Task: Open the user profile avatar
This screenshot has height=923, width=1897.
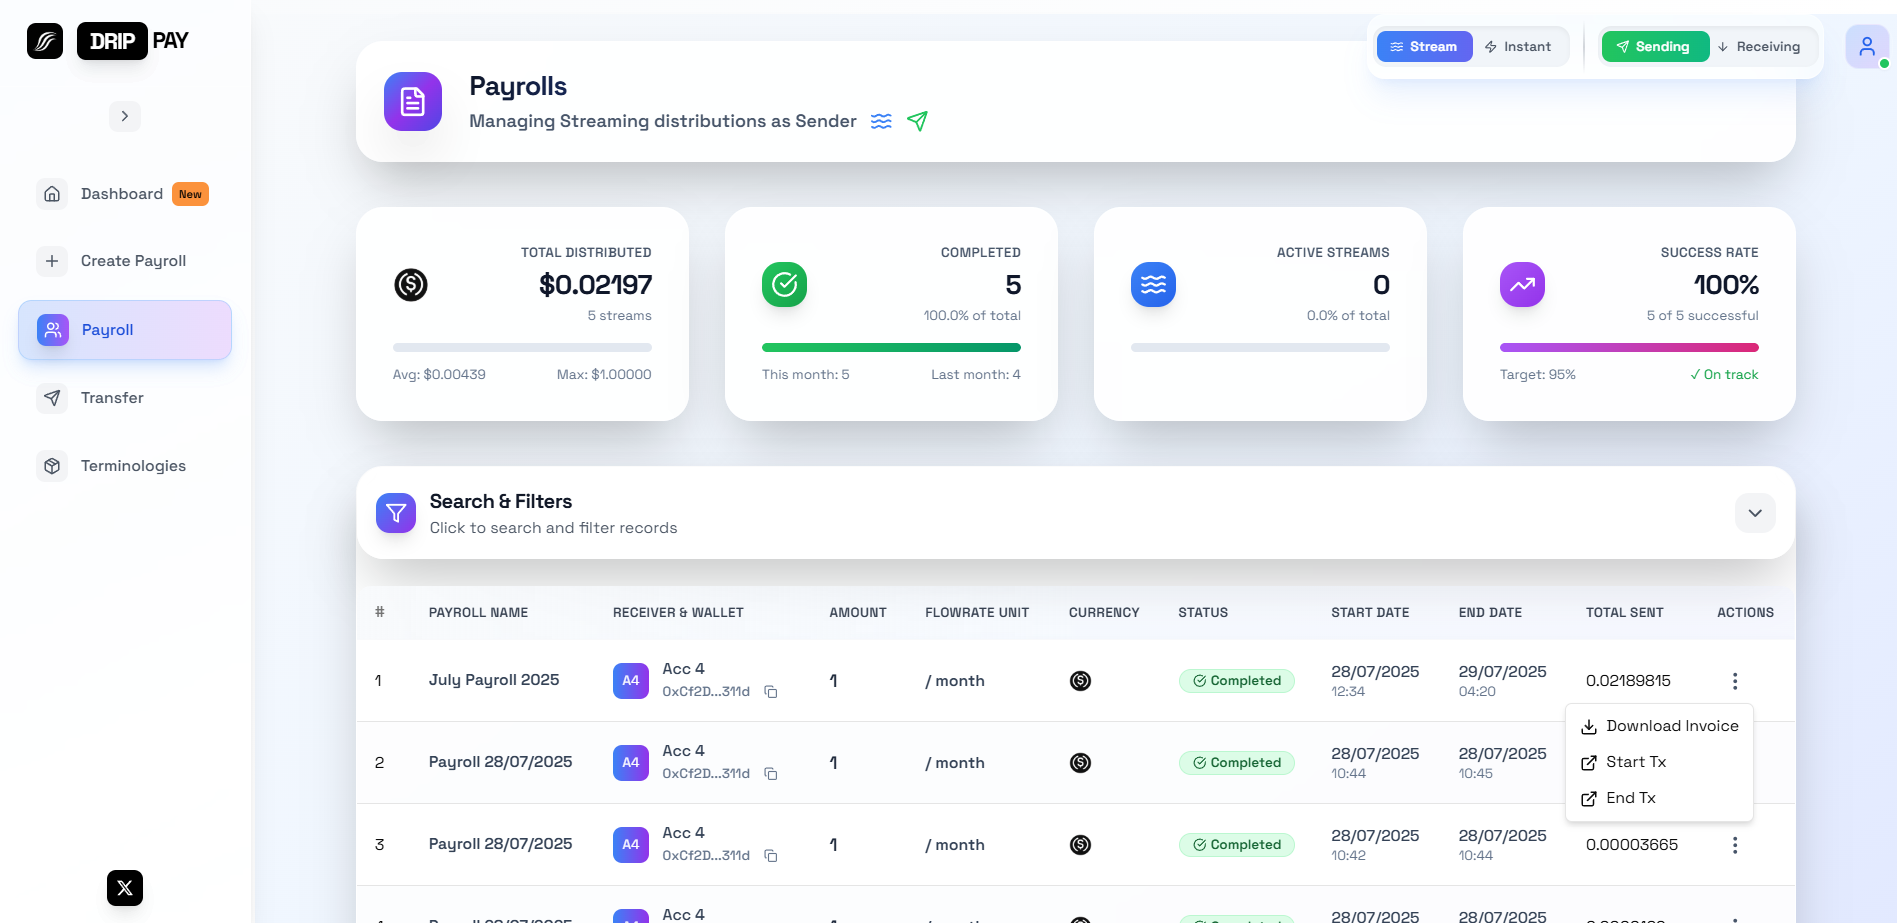Action: (1867, 47)
